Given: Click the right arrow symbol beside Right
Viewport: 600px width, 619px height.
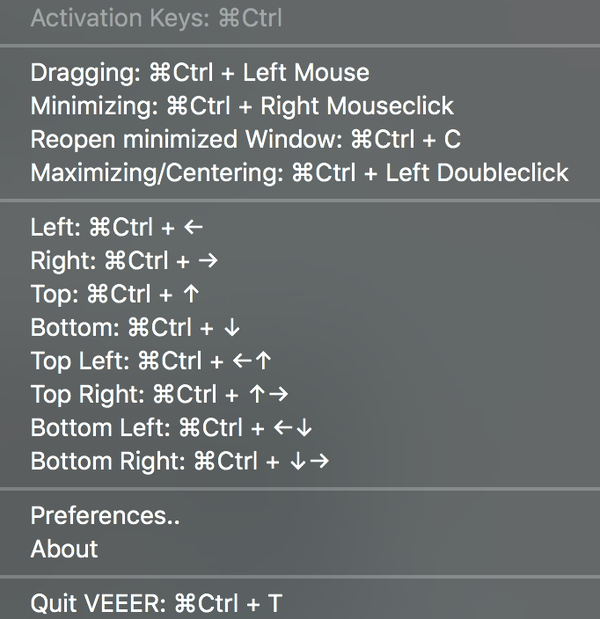Looking at the screenshot, I should tap(208, 261).
